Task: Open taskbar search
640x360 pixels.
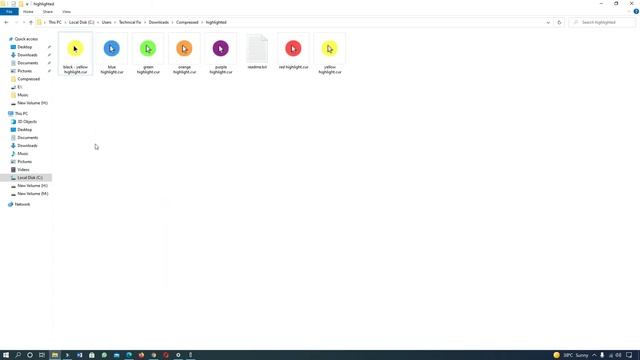Action: [18, 355]
